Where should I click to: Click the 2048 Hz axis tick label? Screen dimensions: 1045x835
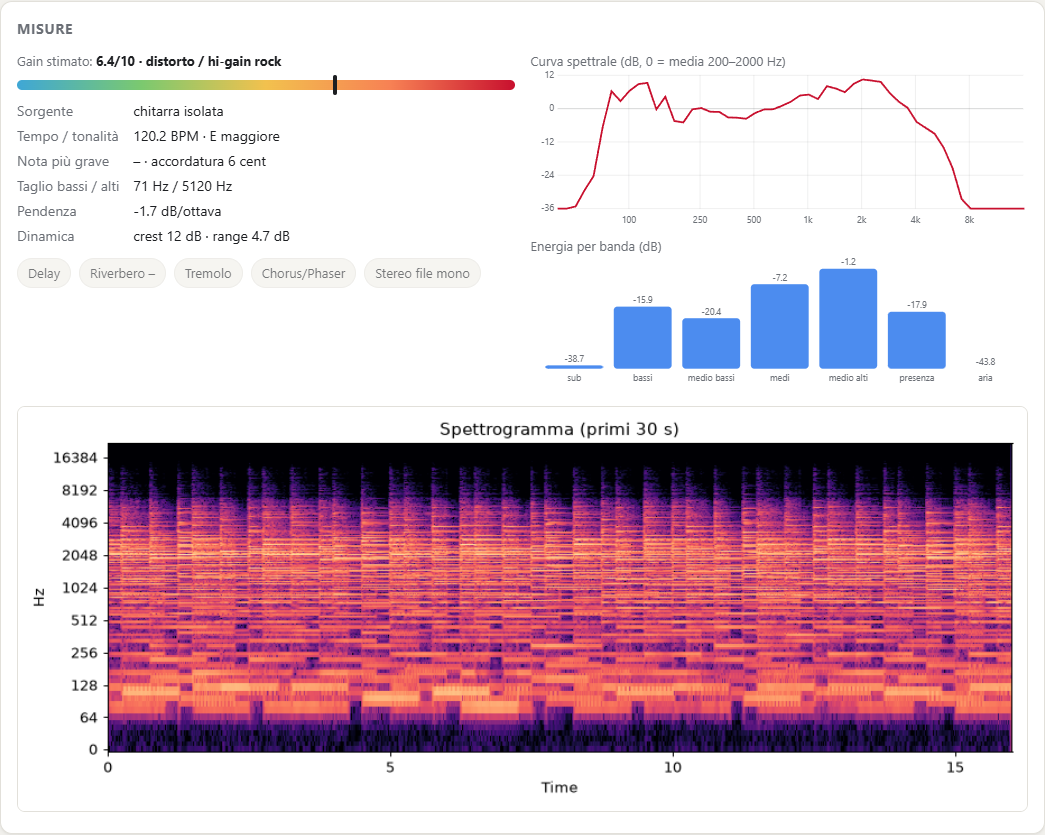click(79, 555)
